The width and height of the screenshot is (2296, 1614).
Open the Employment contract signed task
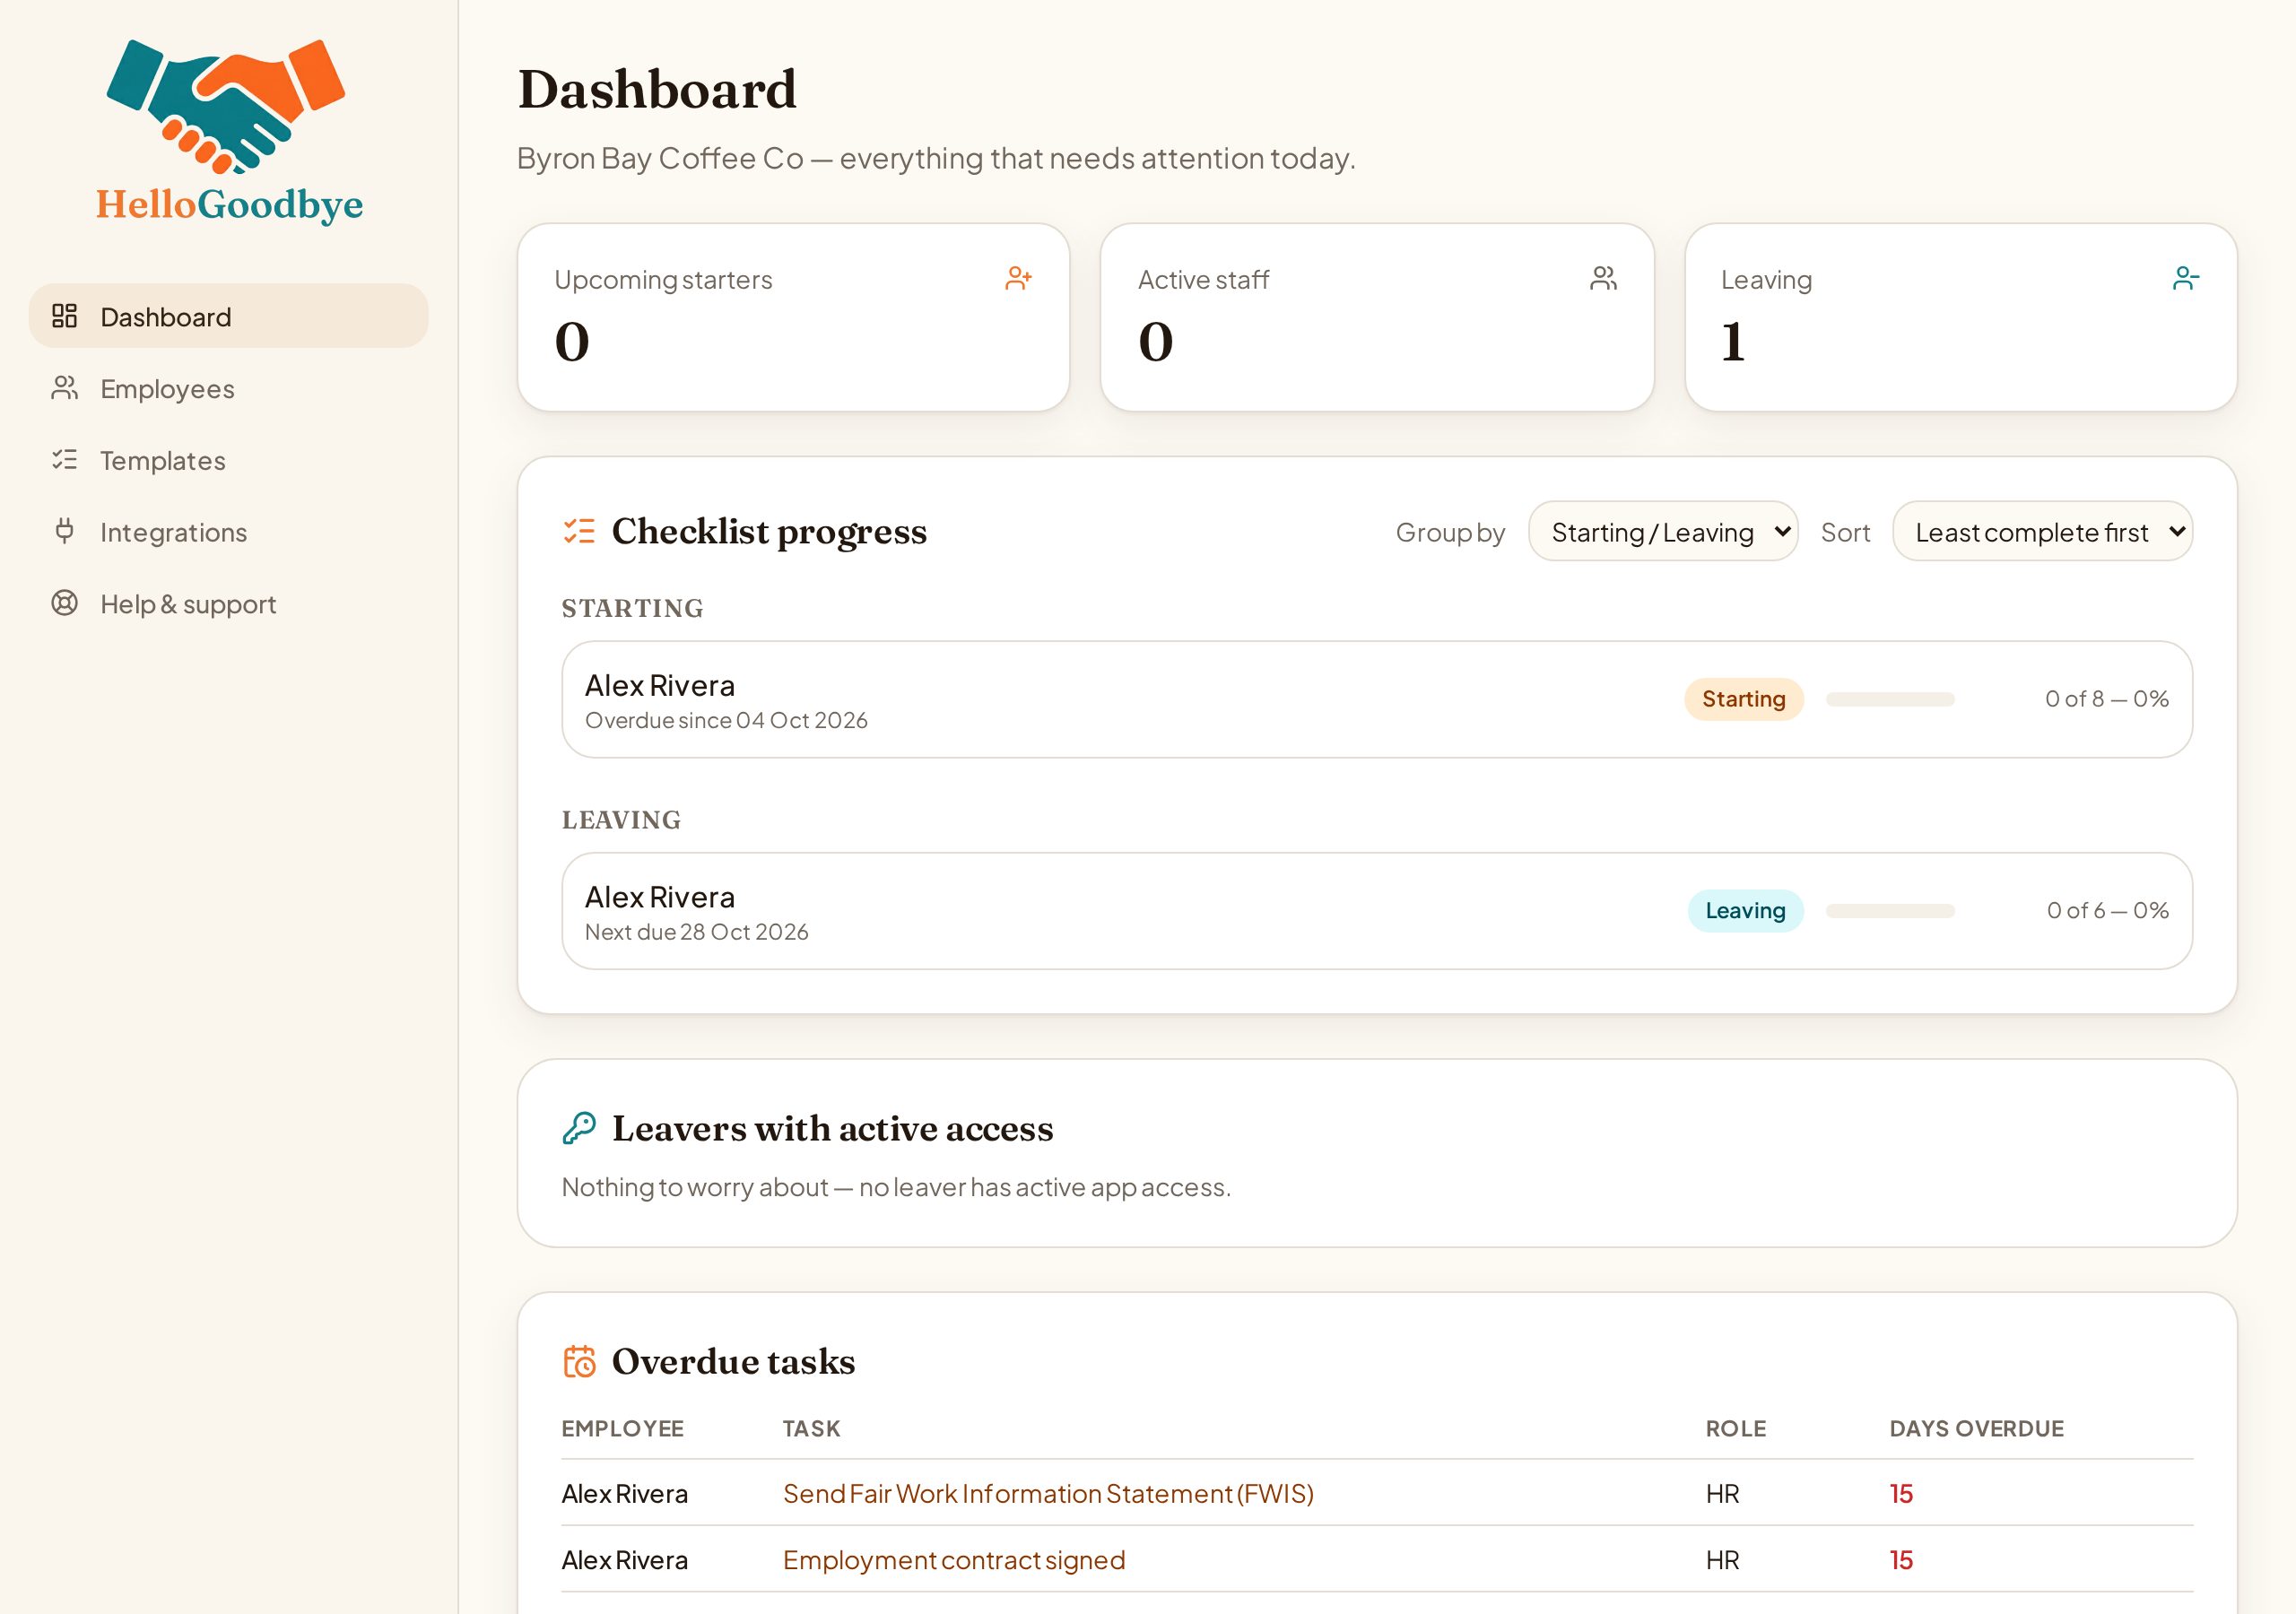pyautogui.click(x=954, y=1560)
